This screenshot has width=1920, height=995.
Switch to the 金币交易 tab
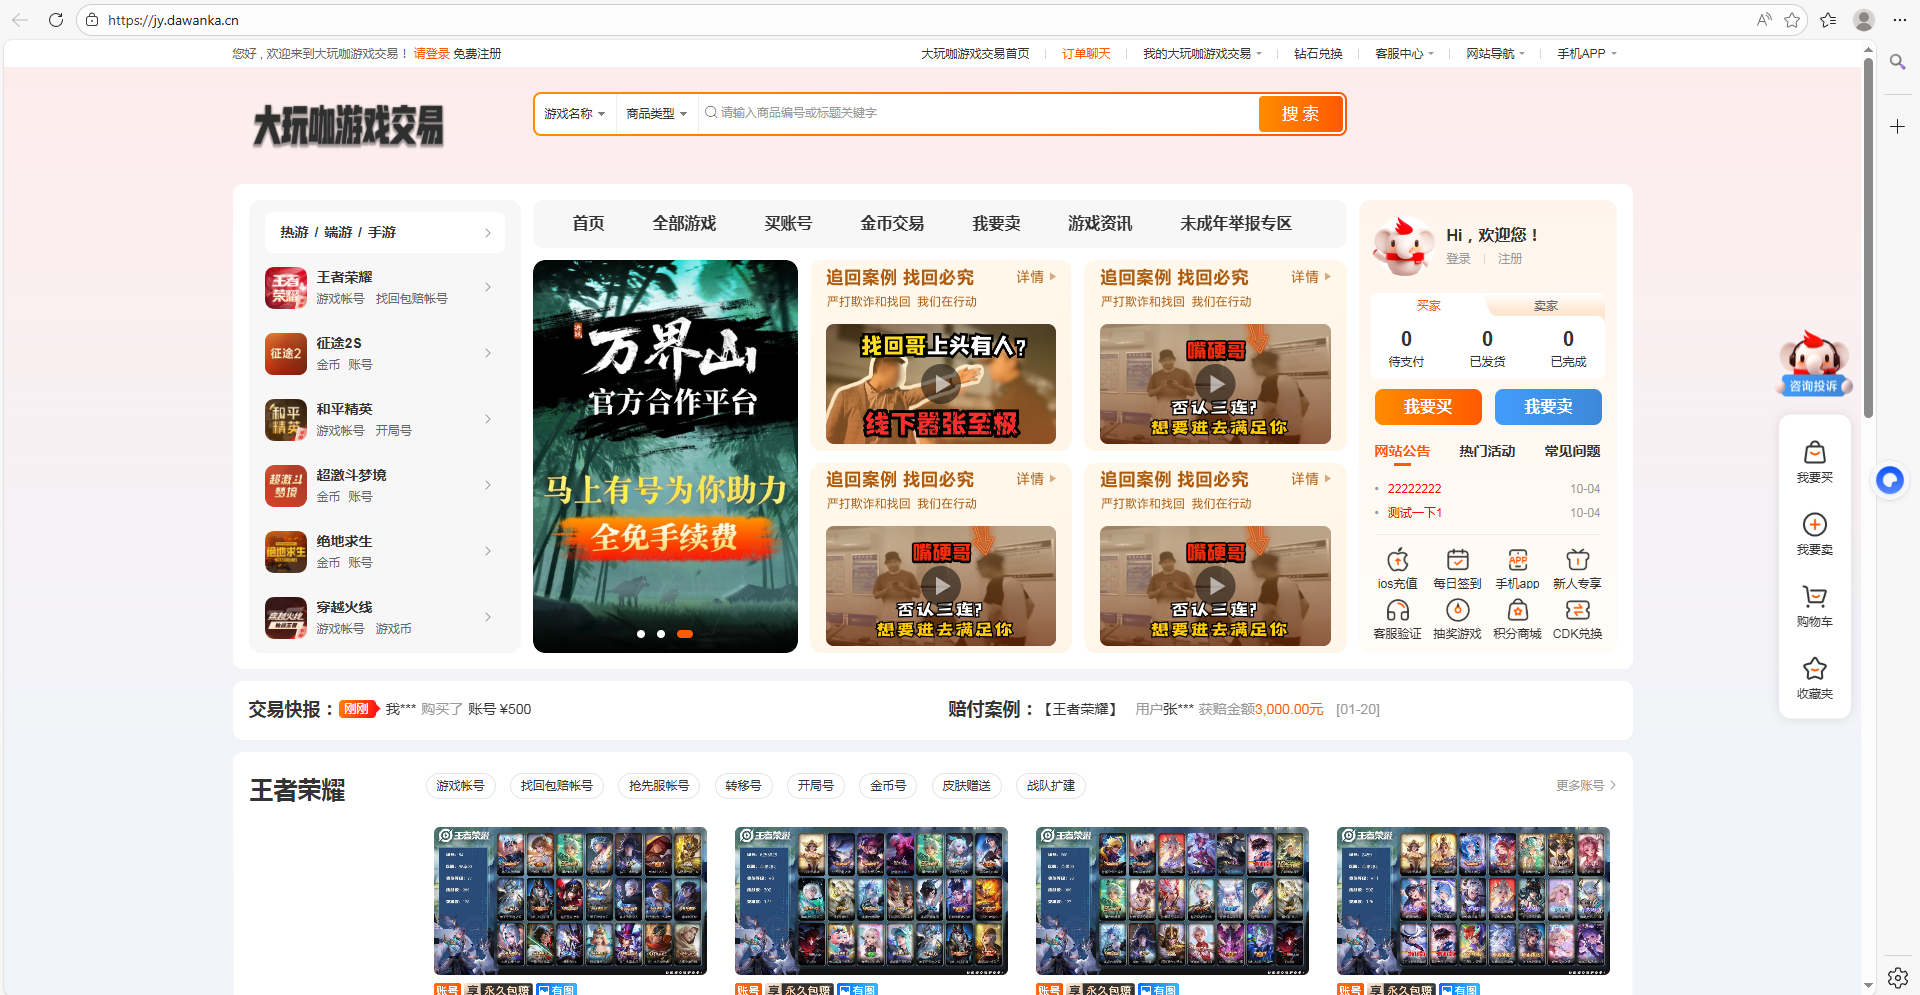tap(891, 224)
